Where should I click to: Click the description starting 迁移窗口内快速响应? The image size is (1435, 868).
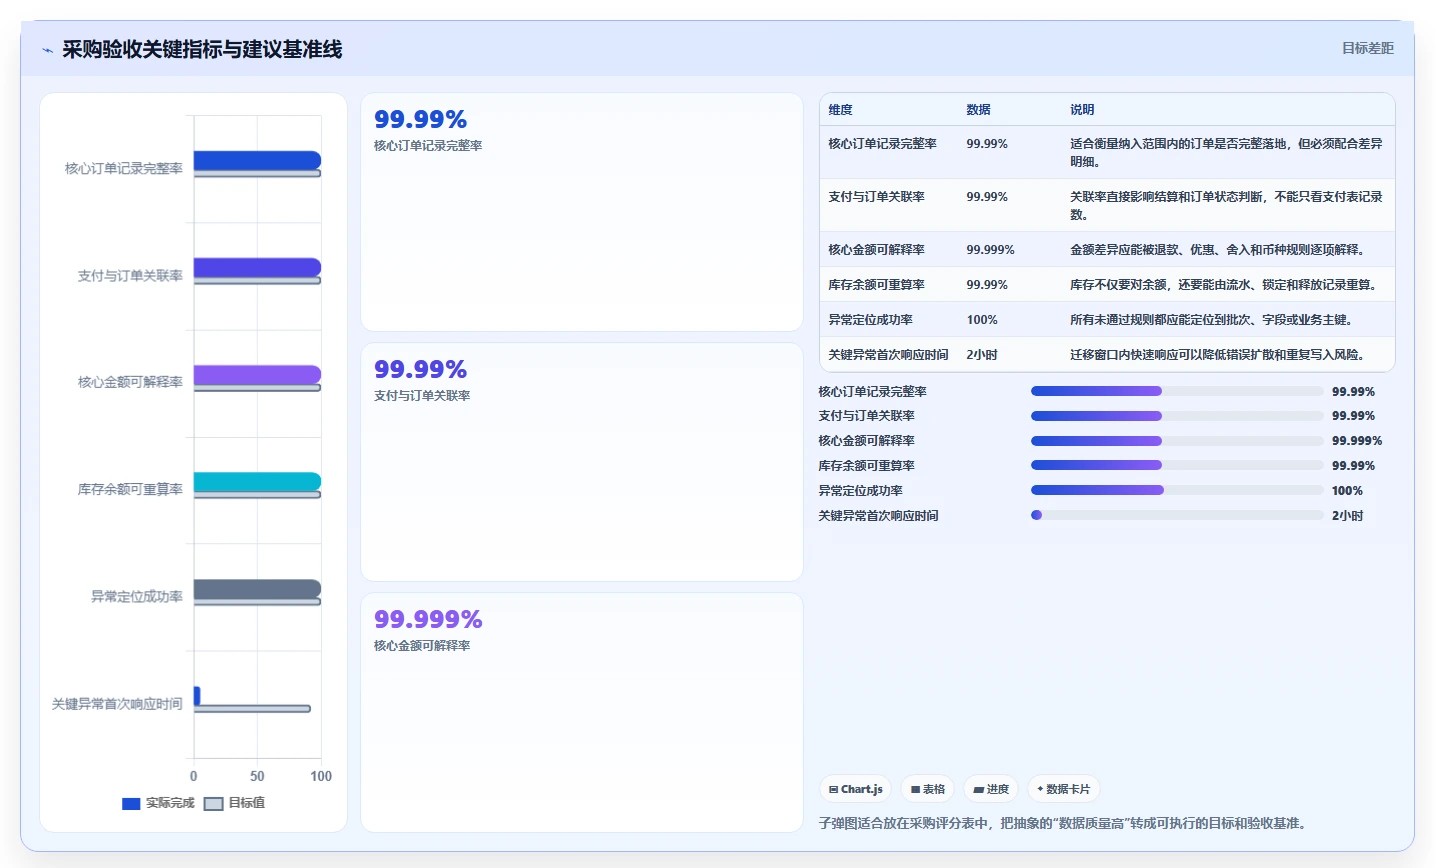point(1217,354)
